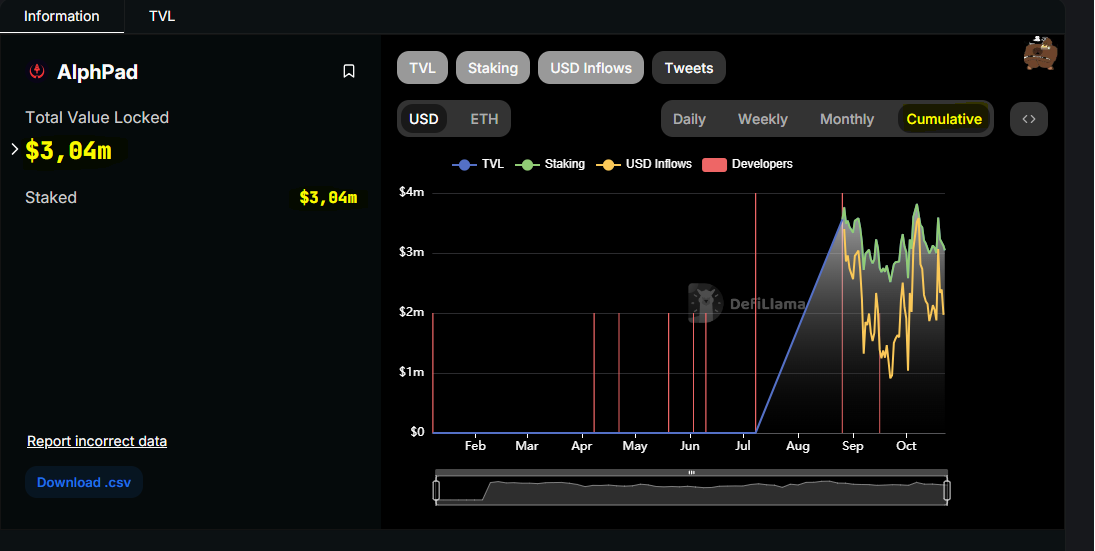This screenshot has height=551, width=1095.
Task: Download the .csv file
Action: (x=84, y=483)
